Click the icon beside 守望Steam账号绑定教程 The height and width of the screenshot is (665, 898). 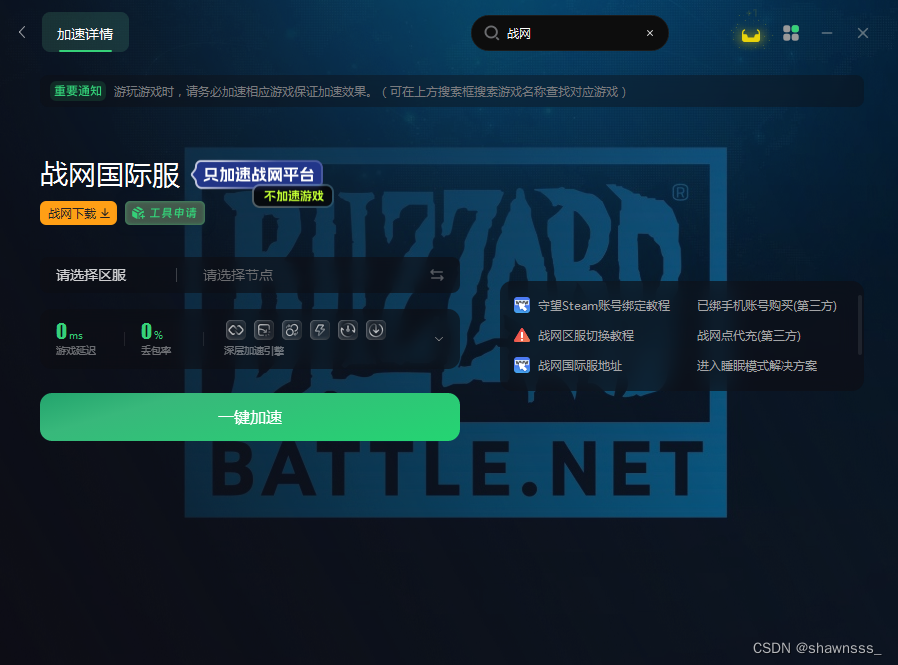click(522, 305)
